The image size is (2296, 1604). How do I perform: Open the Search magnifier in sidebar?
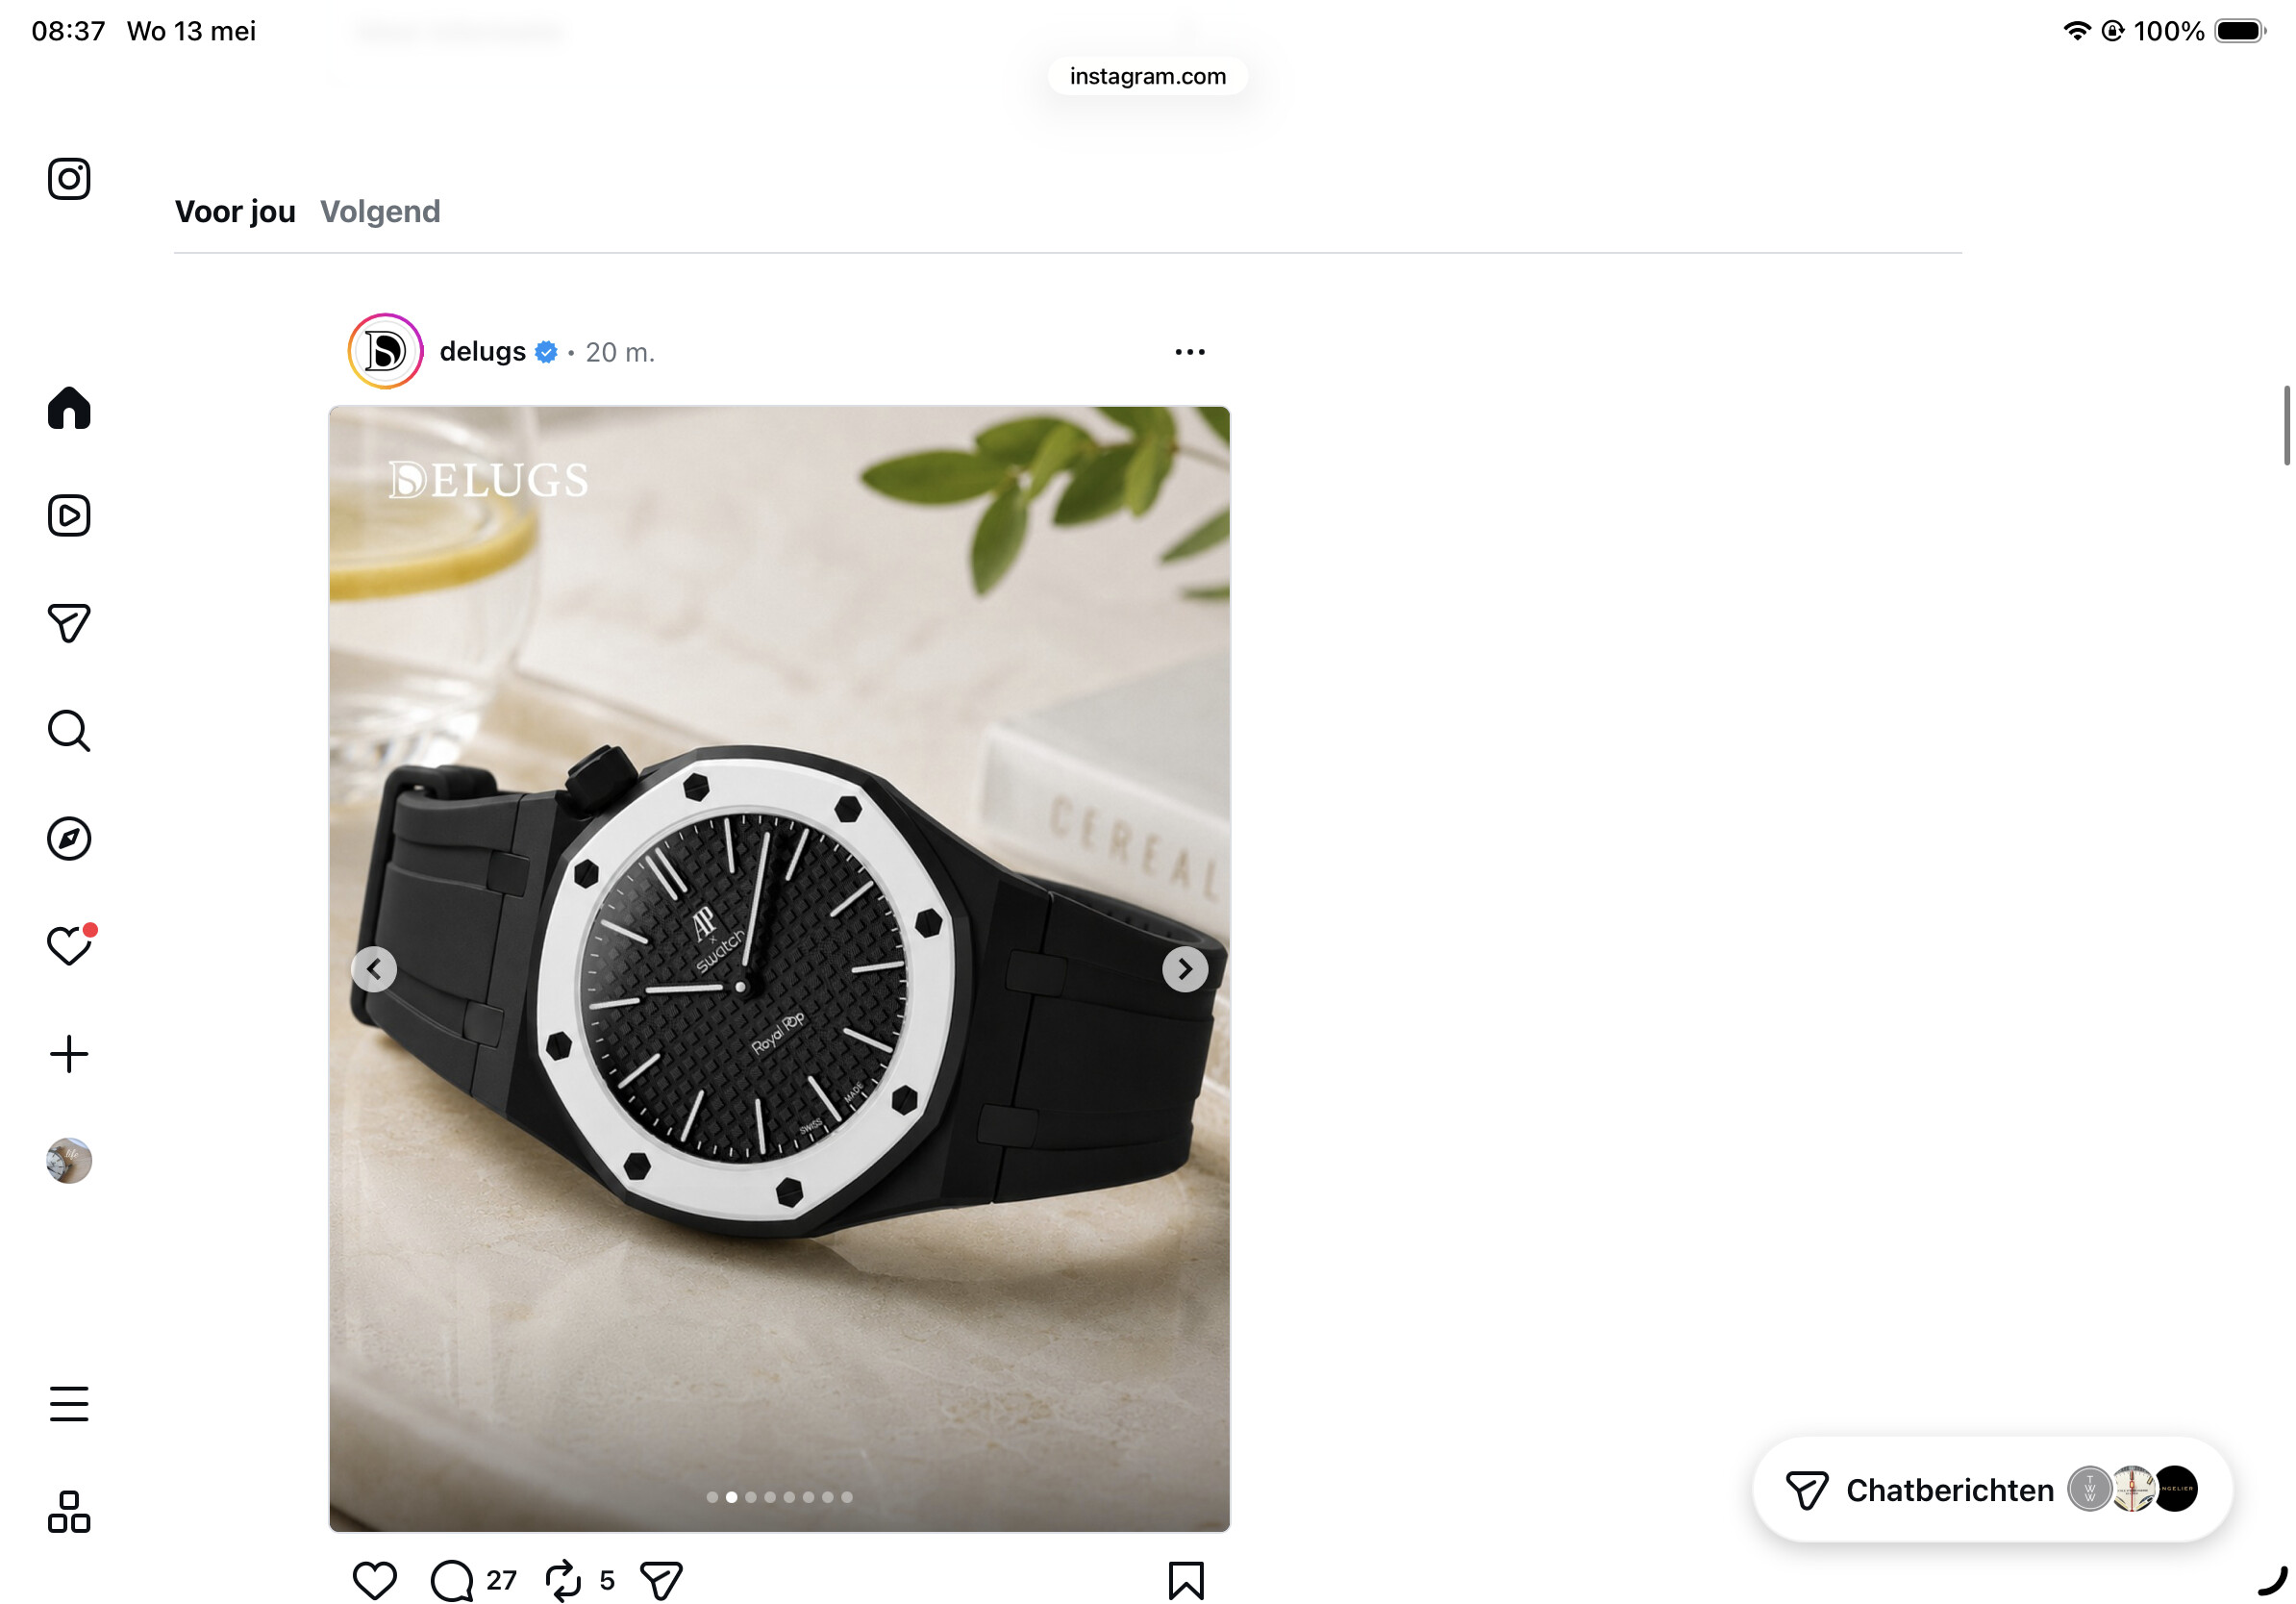click(x=69, y=731)
